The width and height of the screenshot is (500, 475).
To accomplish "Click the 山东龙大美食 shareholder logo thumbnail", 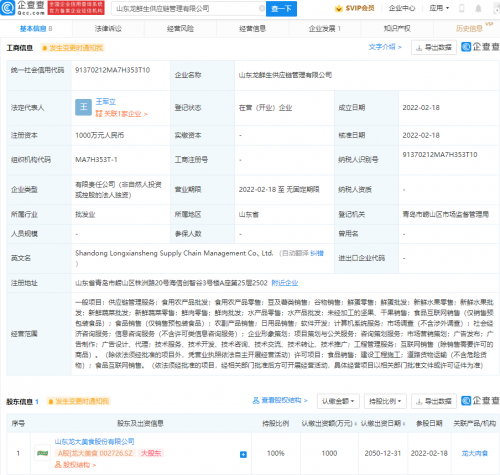I will pyautogui.click(x=43, y=453).
